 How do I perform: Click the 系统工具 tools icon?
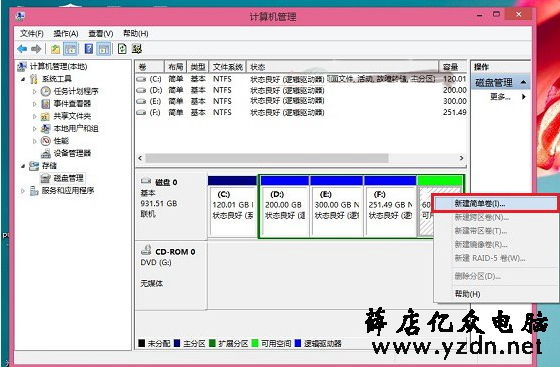[34, 79]
